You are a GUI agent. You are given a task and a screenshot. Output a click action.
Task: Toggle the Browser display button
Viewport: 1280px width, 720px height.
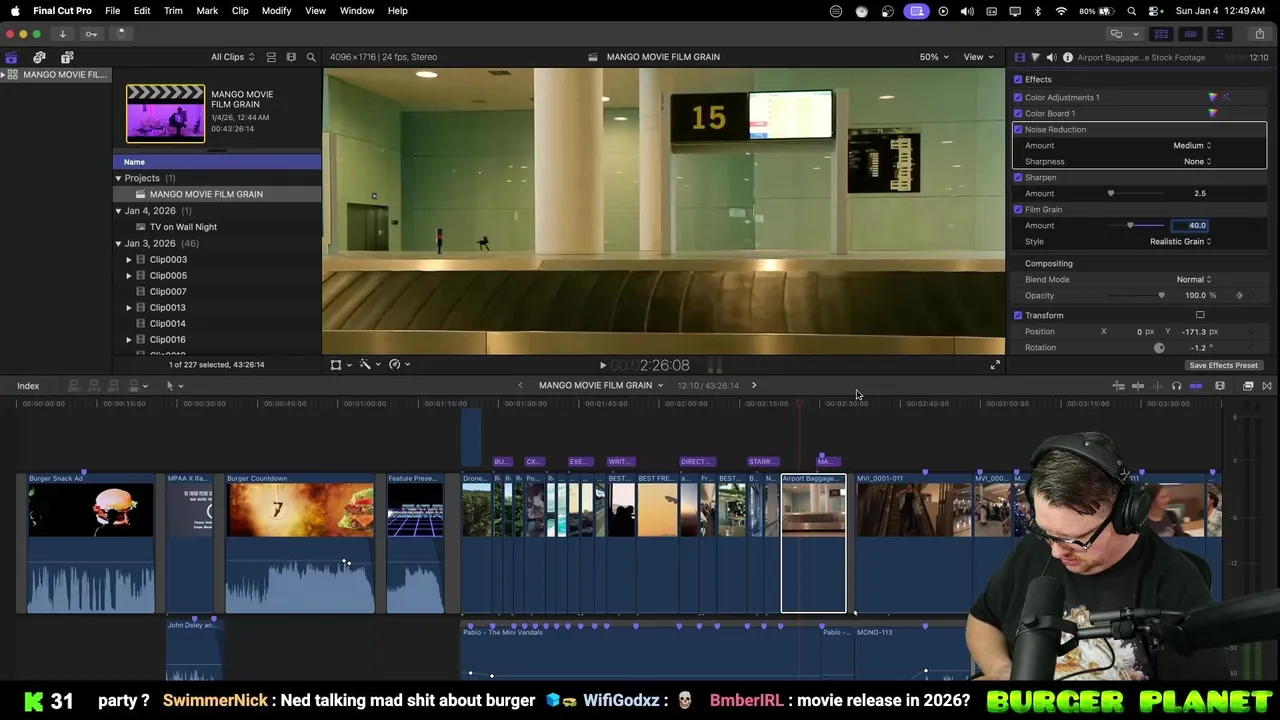tap(1161, 34)
